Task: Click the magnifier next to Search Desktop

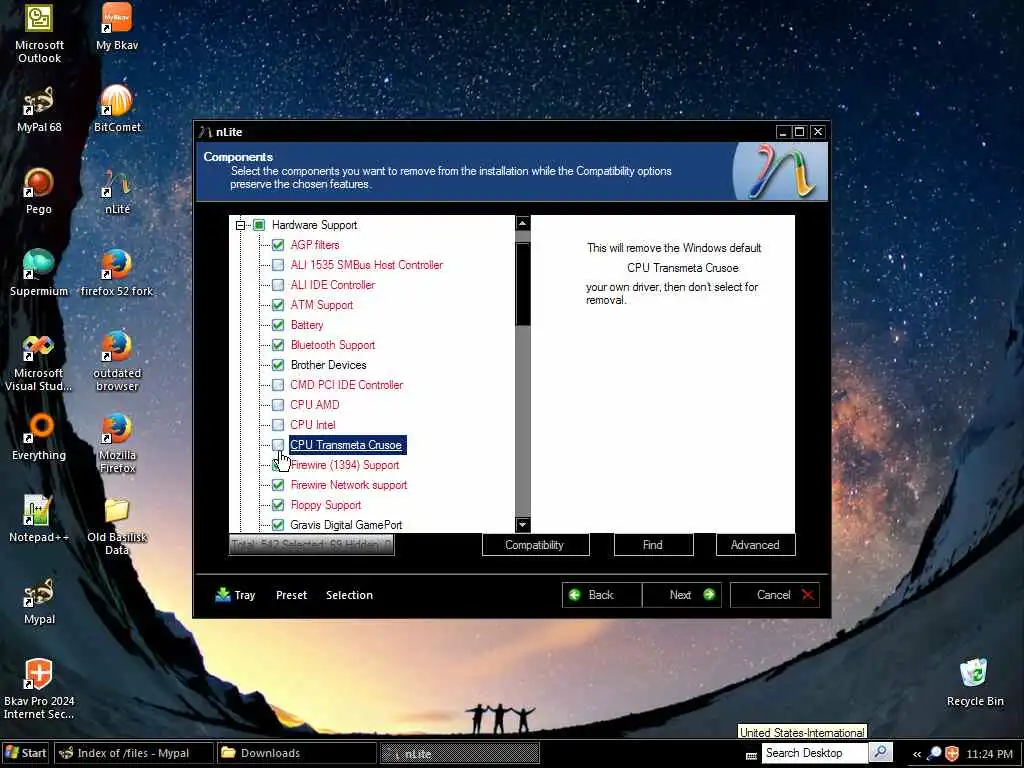Action: tap(880, 752)
